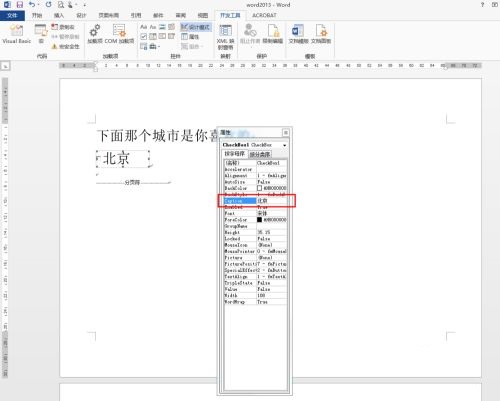
Task: Click Print Preview in Quick Access Toolbar
Action: point(61,5)
